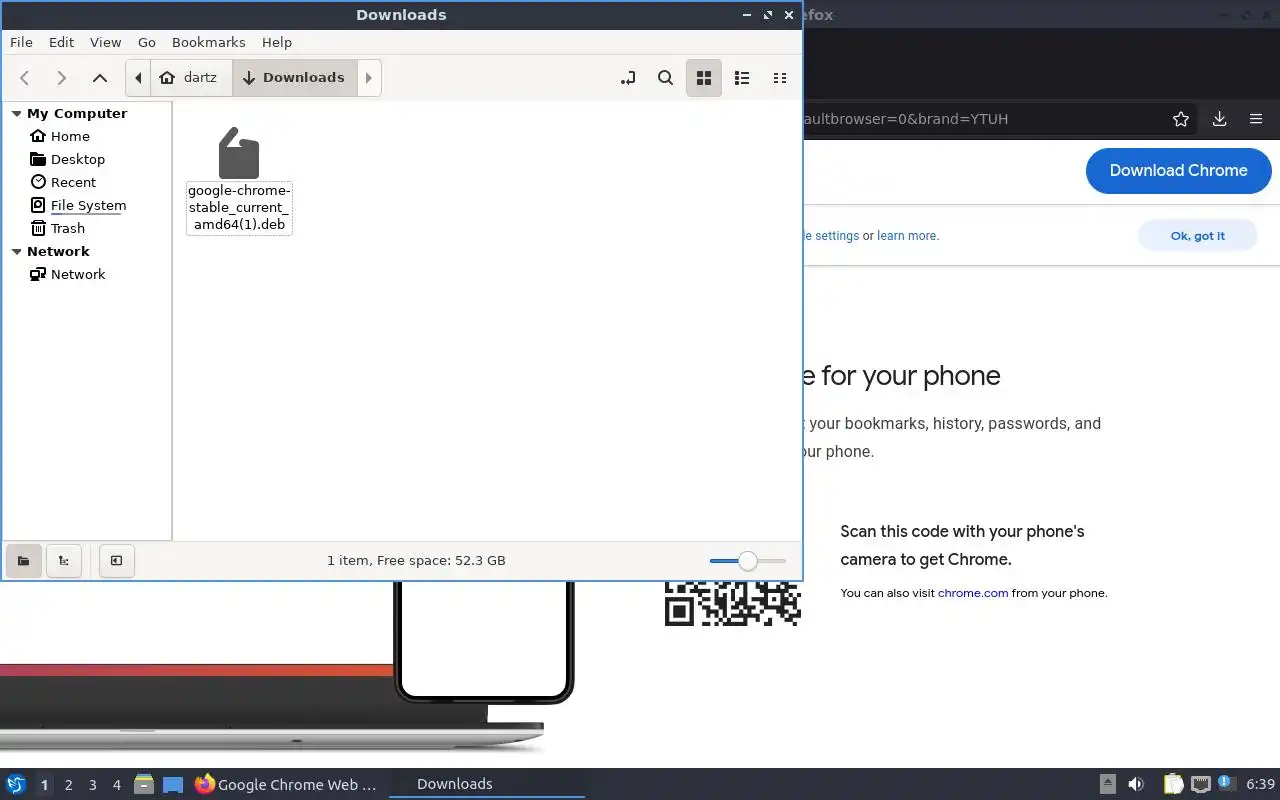Open the volume control tray icon
This screenshot has width=1280, height=800.
point(1136,784)
